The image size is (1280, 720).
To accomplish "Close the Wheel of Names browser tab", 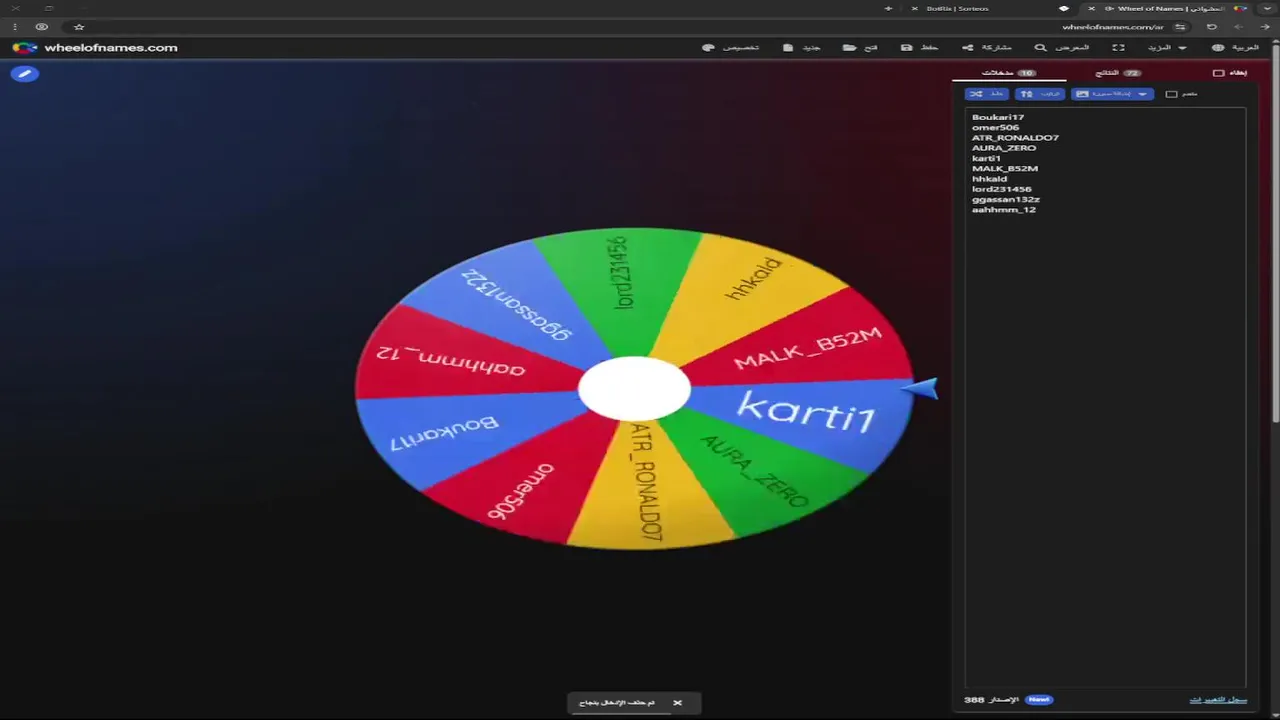I will pos(1091,8).
